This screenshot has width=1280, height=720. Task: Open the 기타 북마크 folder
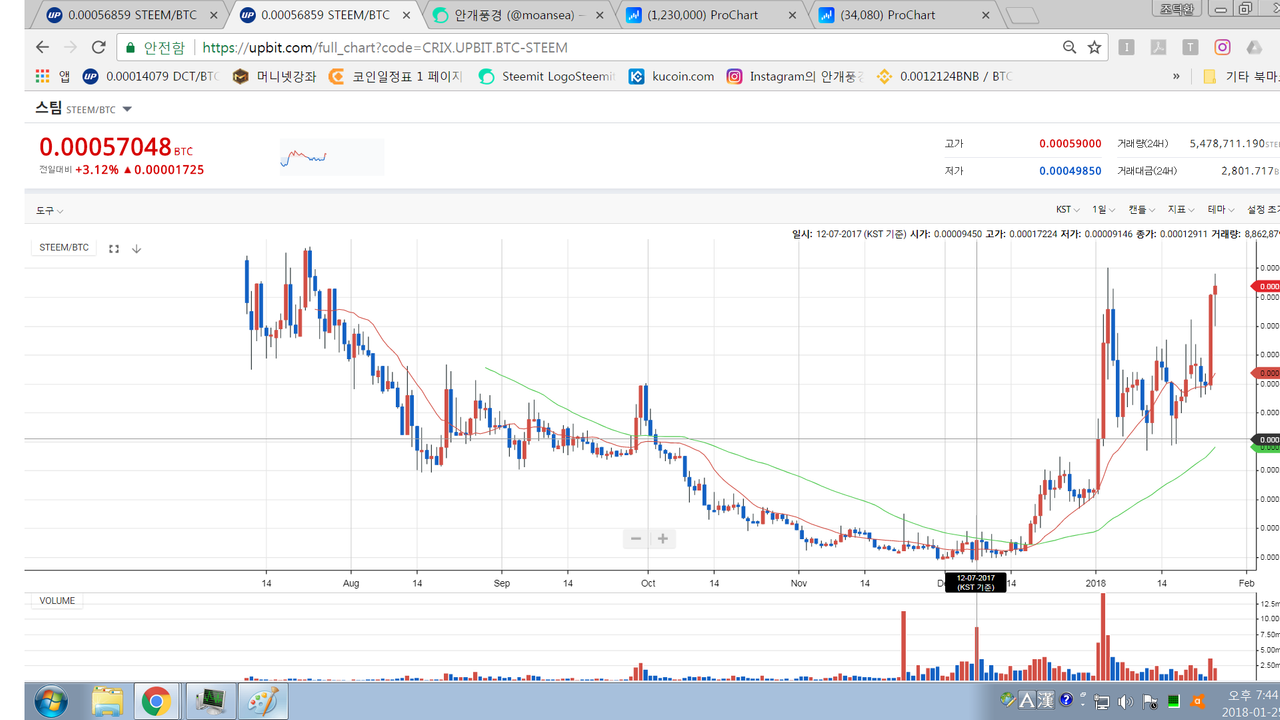(1240, 76)
